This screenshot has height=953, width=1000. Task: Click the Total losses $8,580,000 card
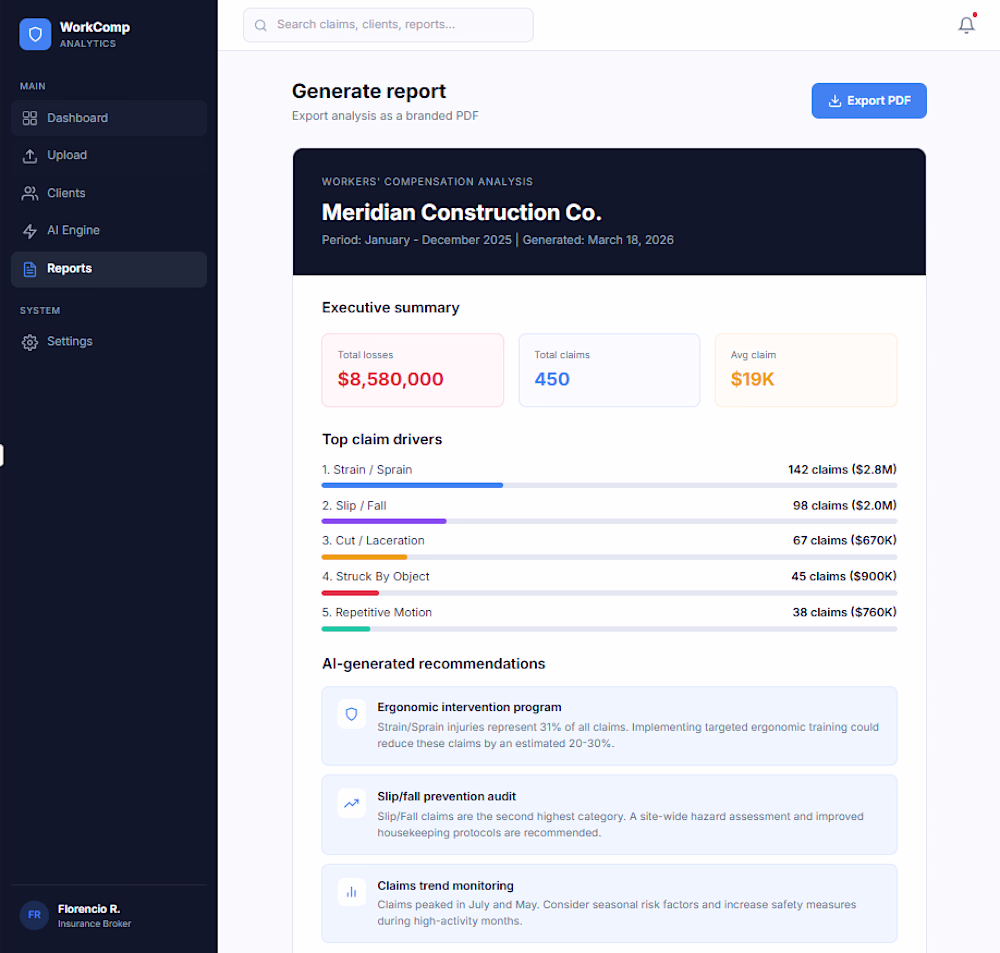413,370
